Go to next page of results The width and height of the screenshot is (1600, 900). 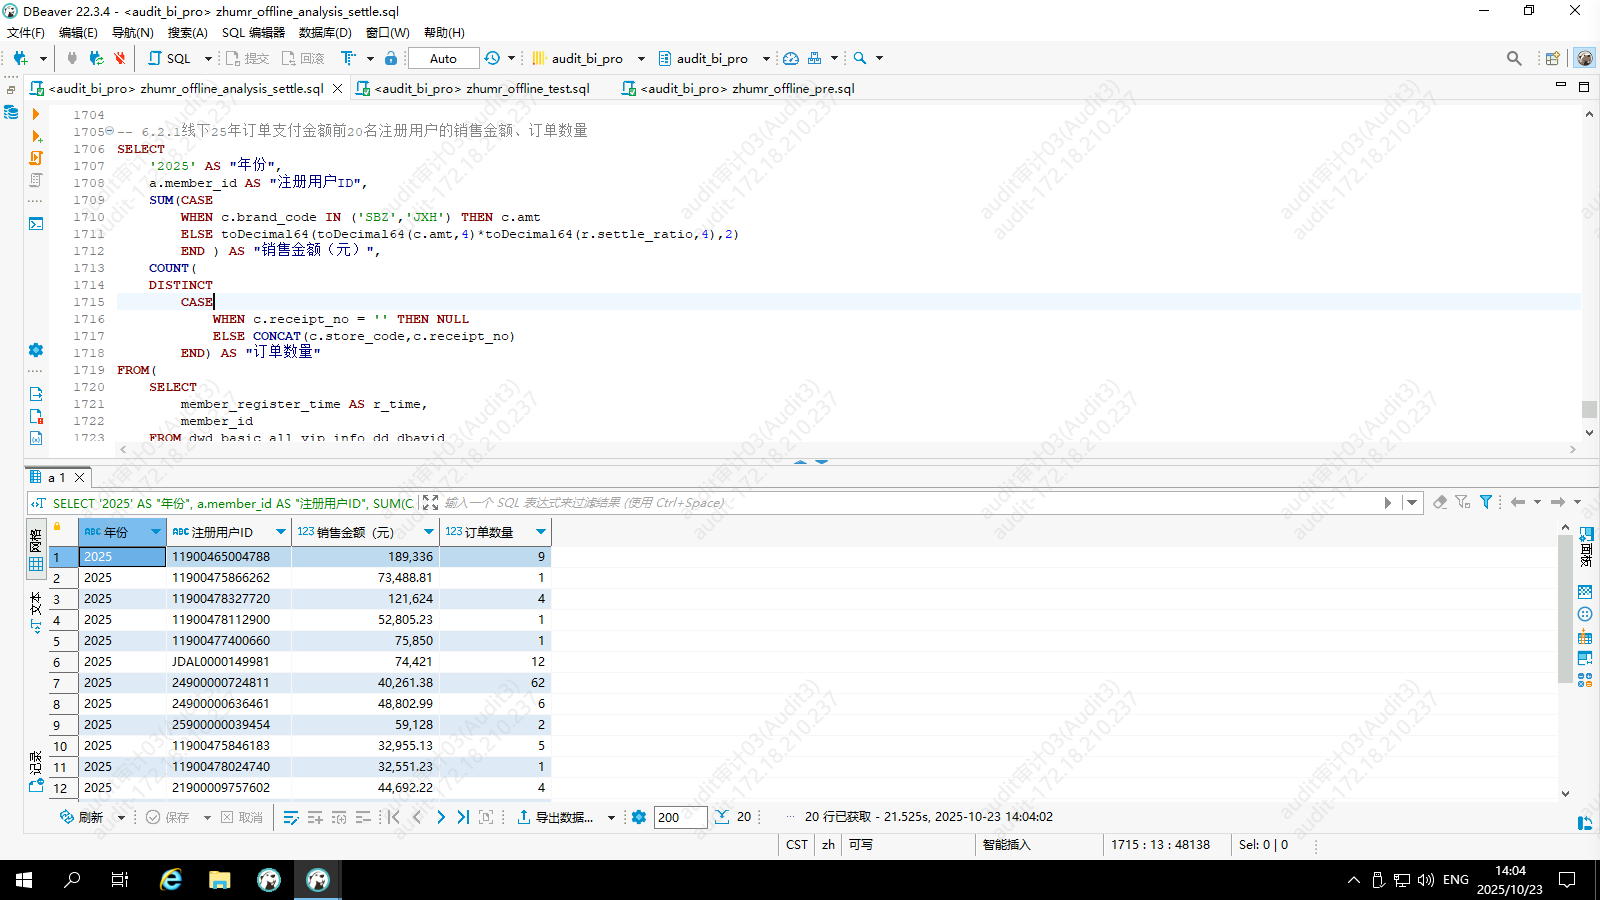(x=441, y=818)
